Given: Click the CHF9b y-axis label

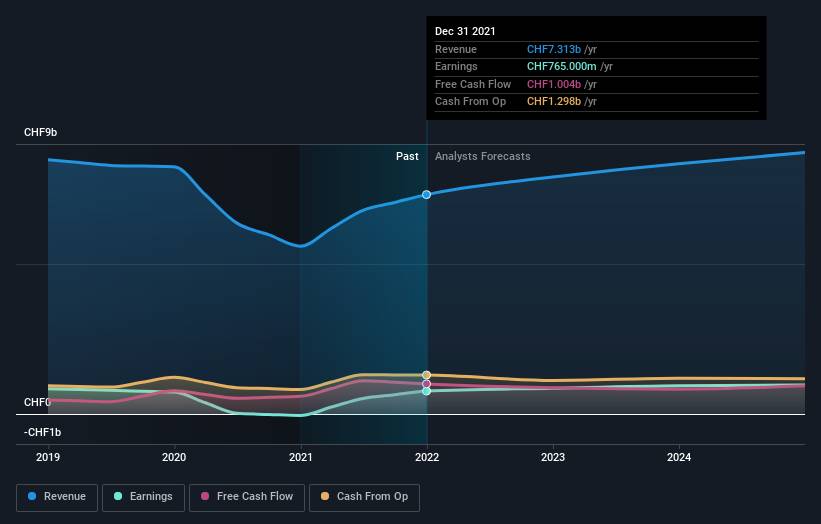Looking at the screenshot, I should click(x=41, y=133).
